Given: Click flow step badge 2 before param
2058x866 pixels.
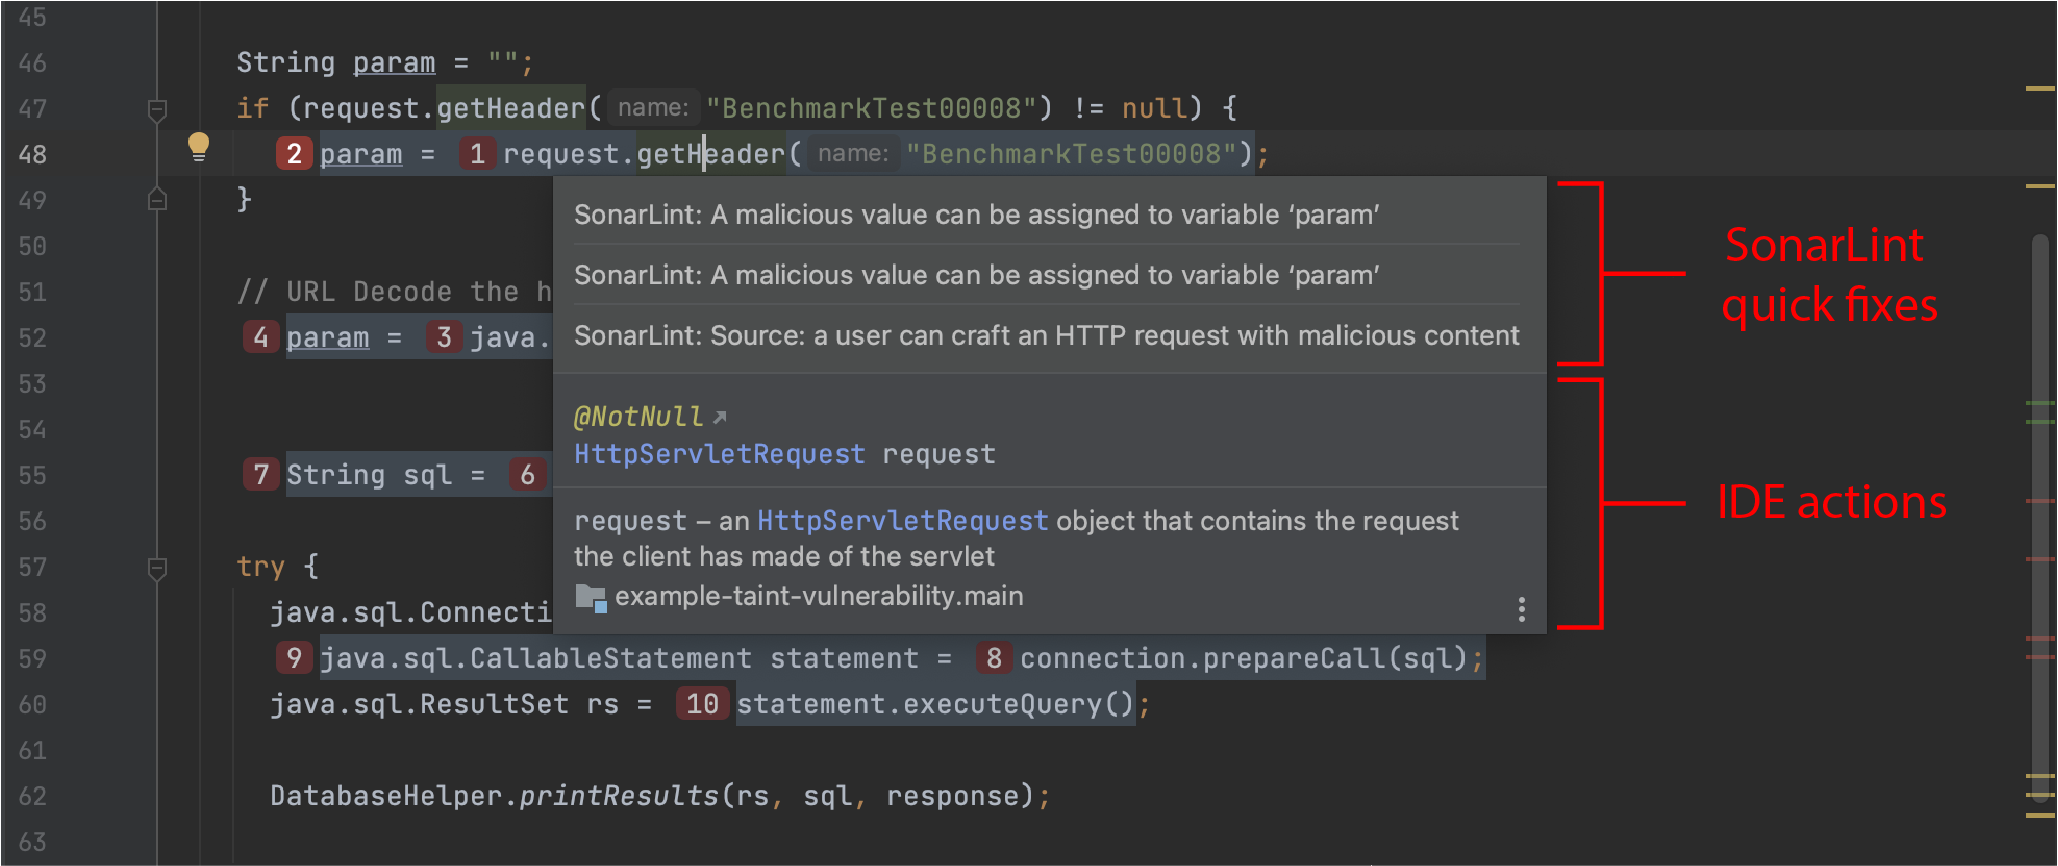Looking at the screenshot, I should tap(294, 154).
